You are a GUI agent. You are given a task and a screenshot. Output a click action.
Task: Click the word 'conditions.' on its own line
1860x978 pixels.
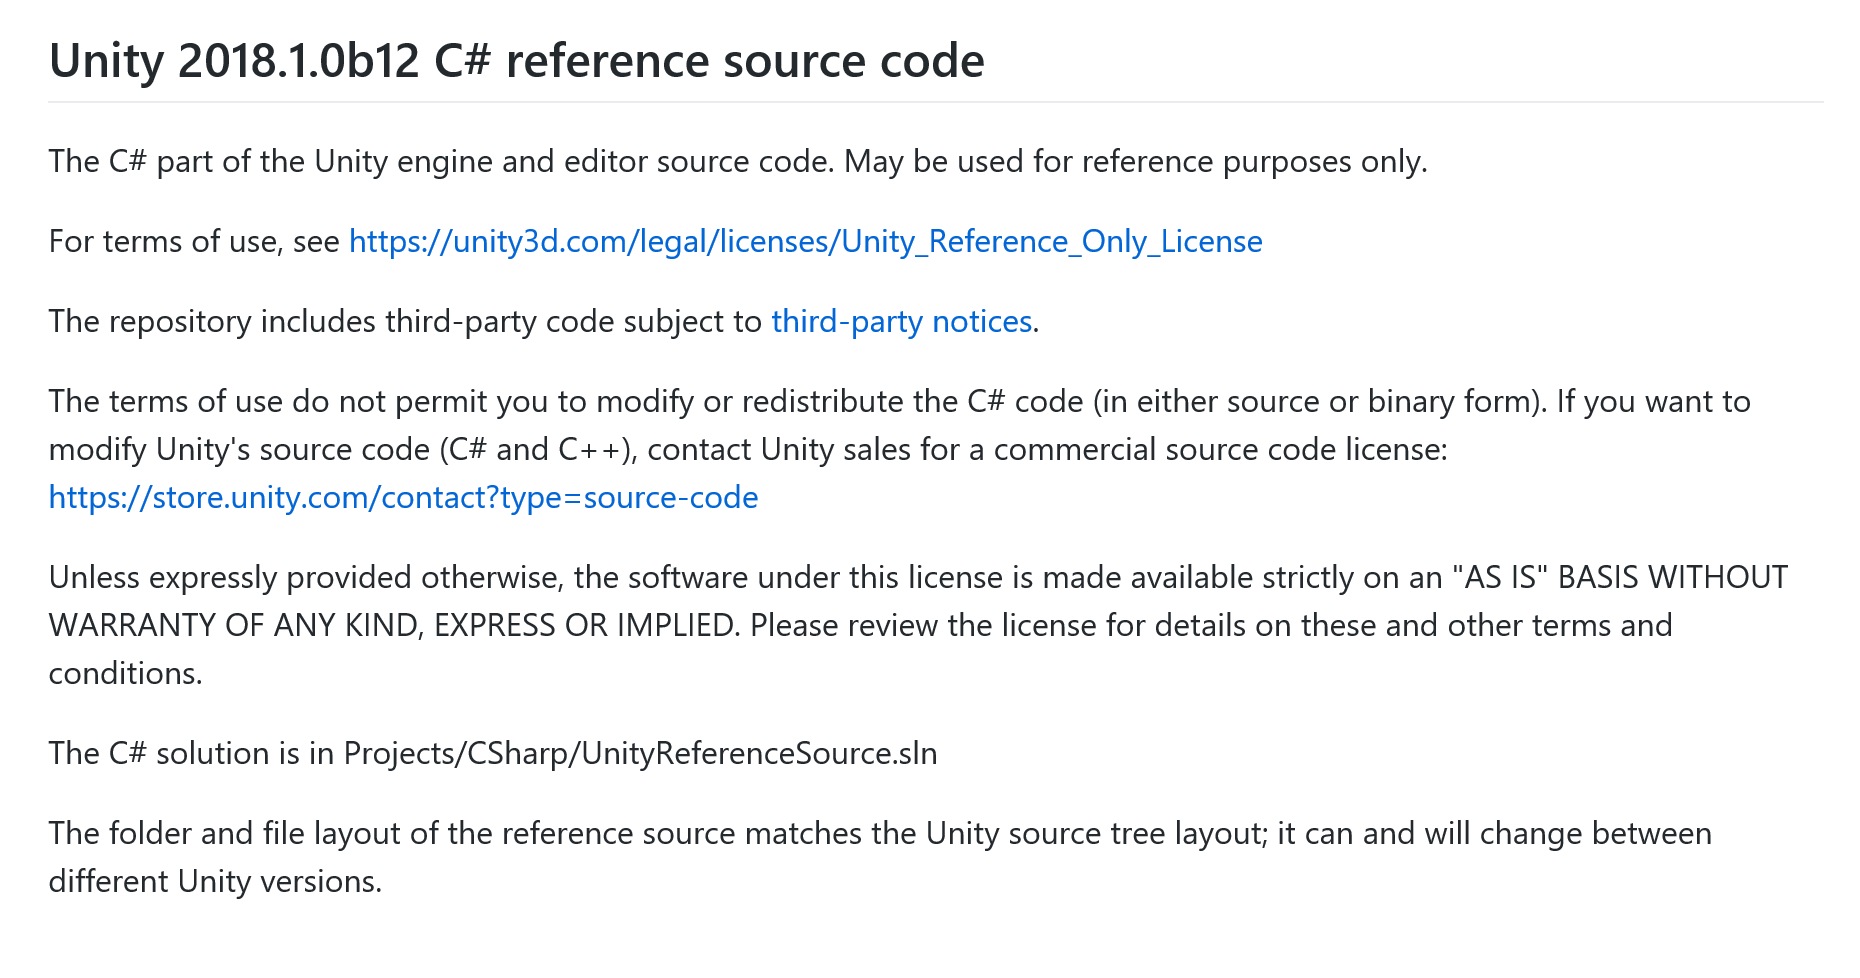125,674
